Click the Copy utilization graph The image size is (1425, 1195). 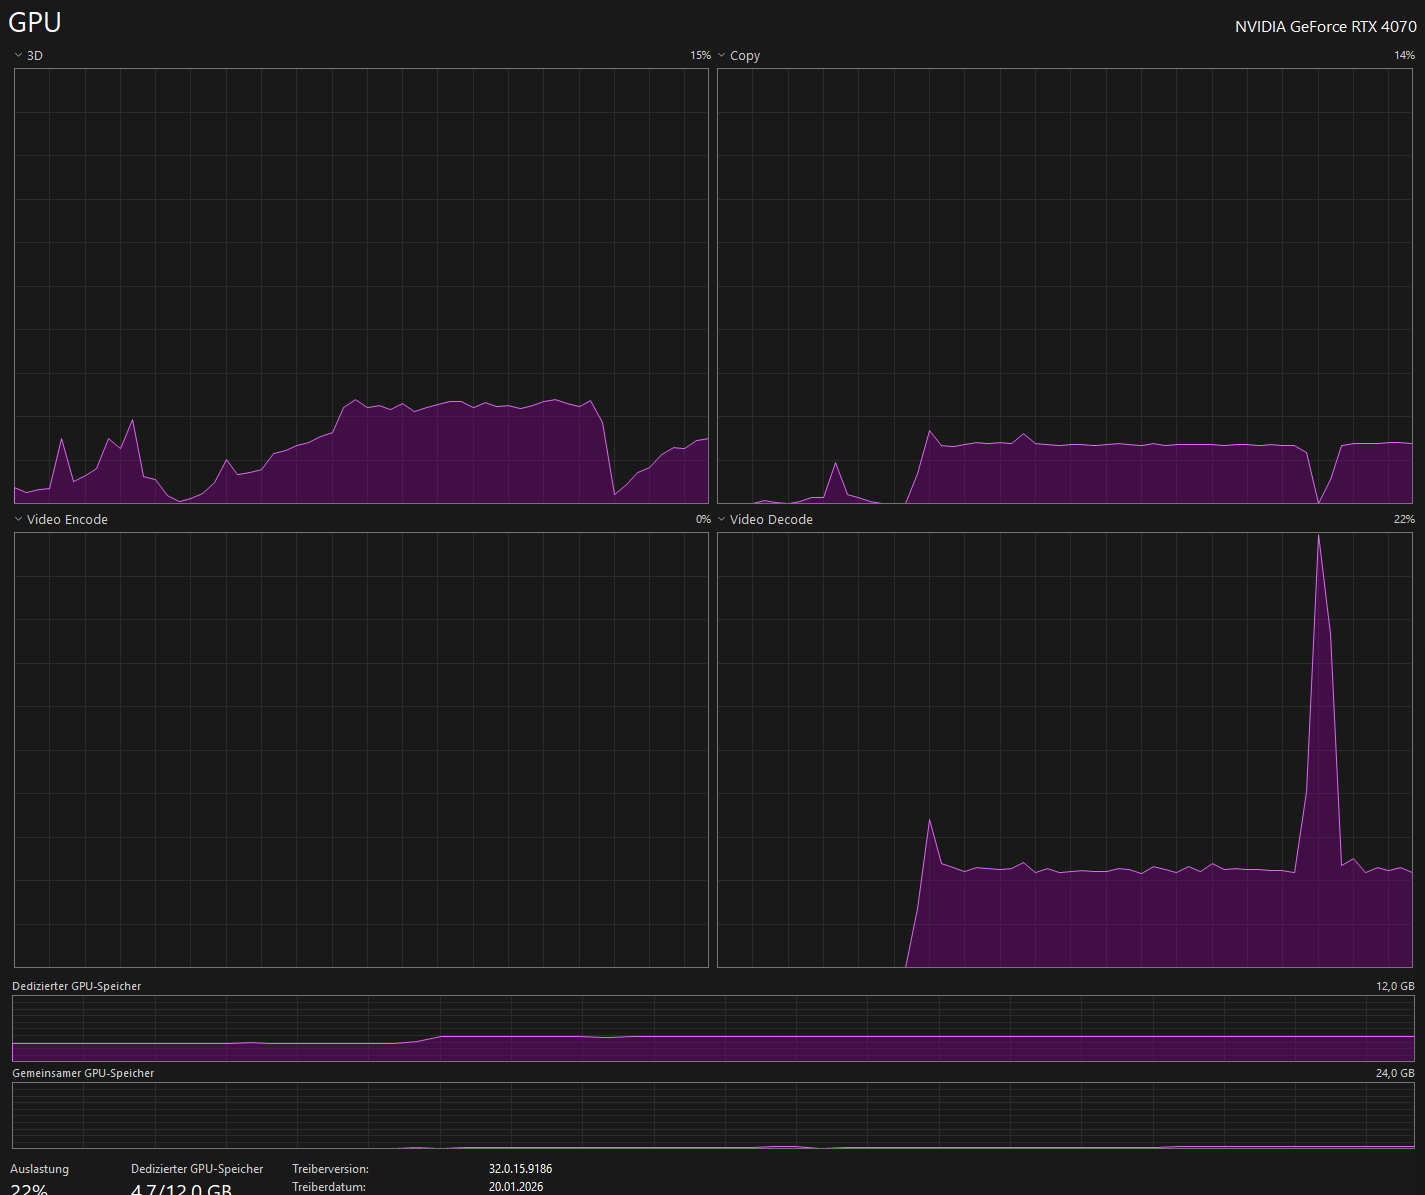[x=1065, y=286]
